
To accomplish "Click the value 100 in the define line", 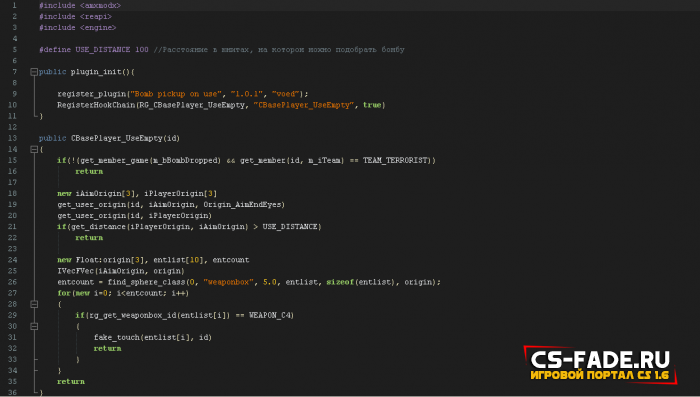I will click(142, 50).
